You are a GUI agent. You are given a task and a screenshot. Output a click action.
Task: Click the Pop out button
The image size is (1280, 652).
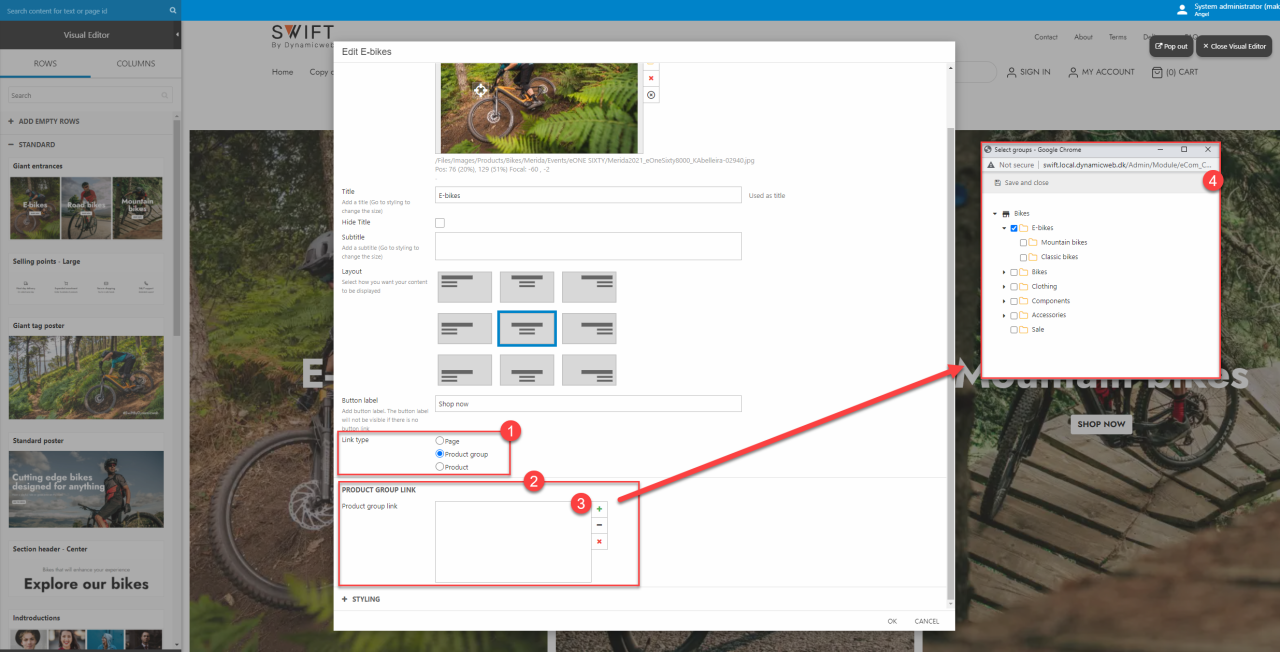[x=1171, y=46]
